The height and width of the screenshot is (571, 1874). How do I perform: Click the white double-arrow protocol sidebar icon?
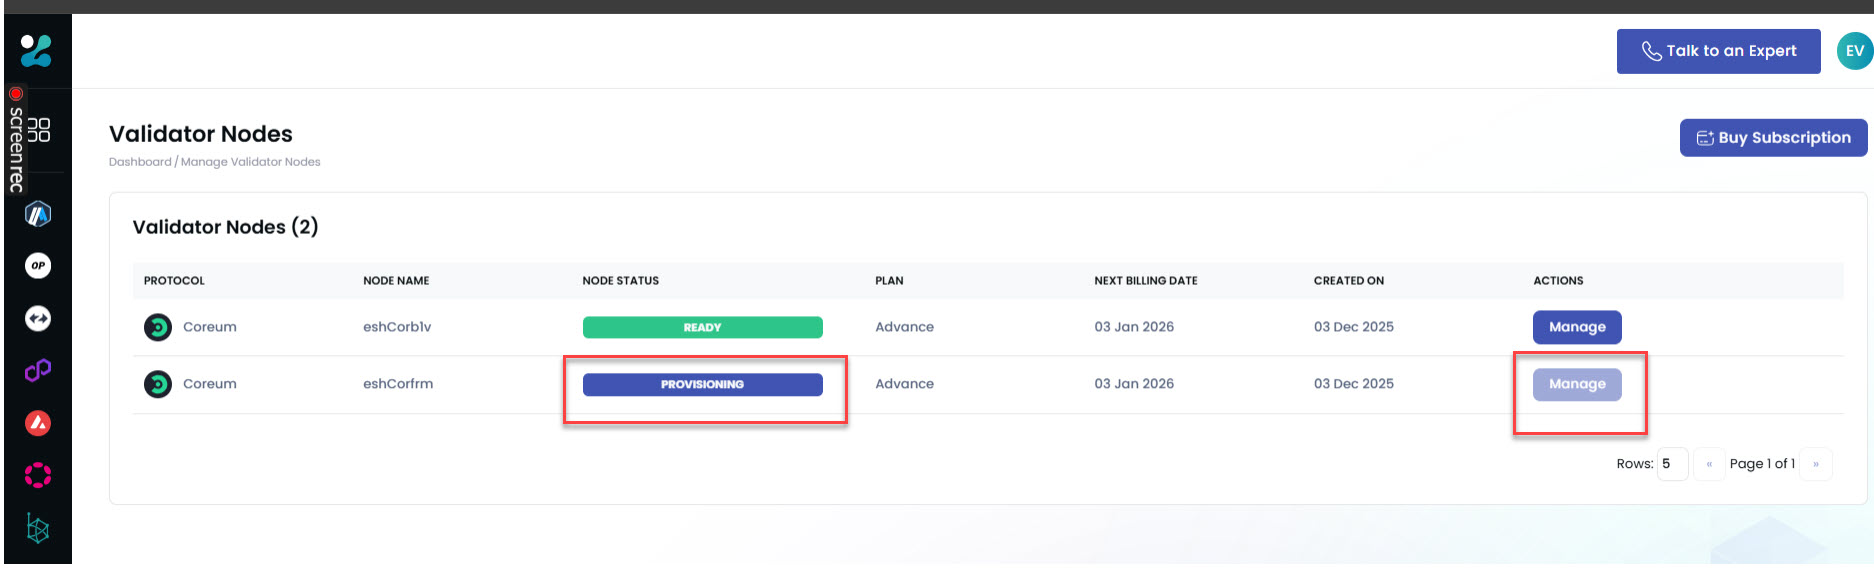pos(38,319)
